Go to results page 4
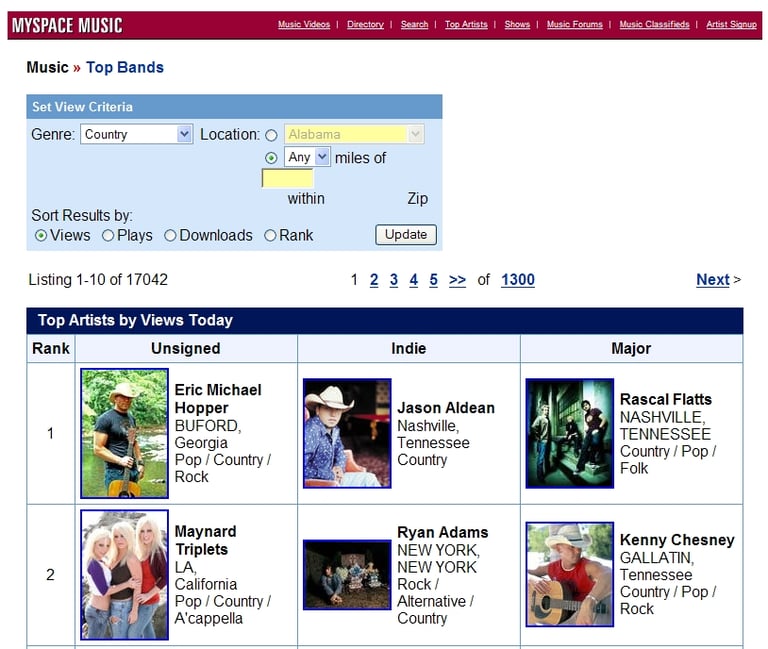The image size is (768, 649). click(x=413, y=280)
